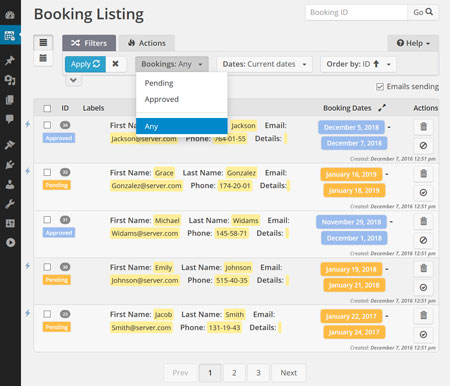Click lightning icon beside Emily Johnson row

pos(28,266)
